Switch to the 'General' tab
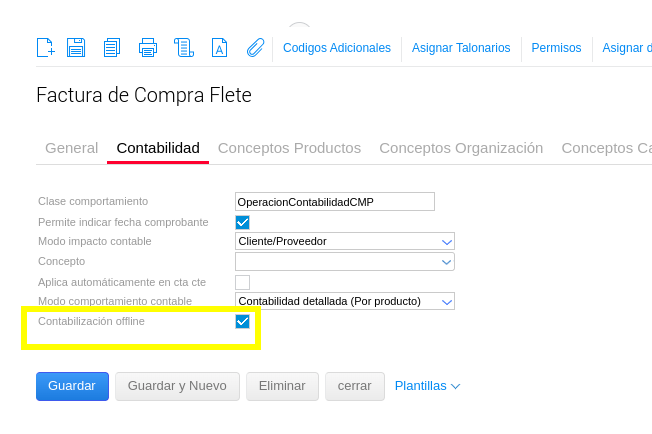This screenshot has height=434, width=652. pos(72,148)
